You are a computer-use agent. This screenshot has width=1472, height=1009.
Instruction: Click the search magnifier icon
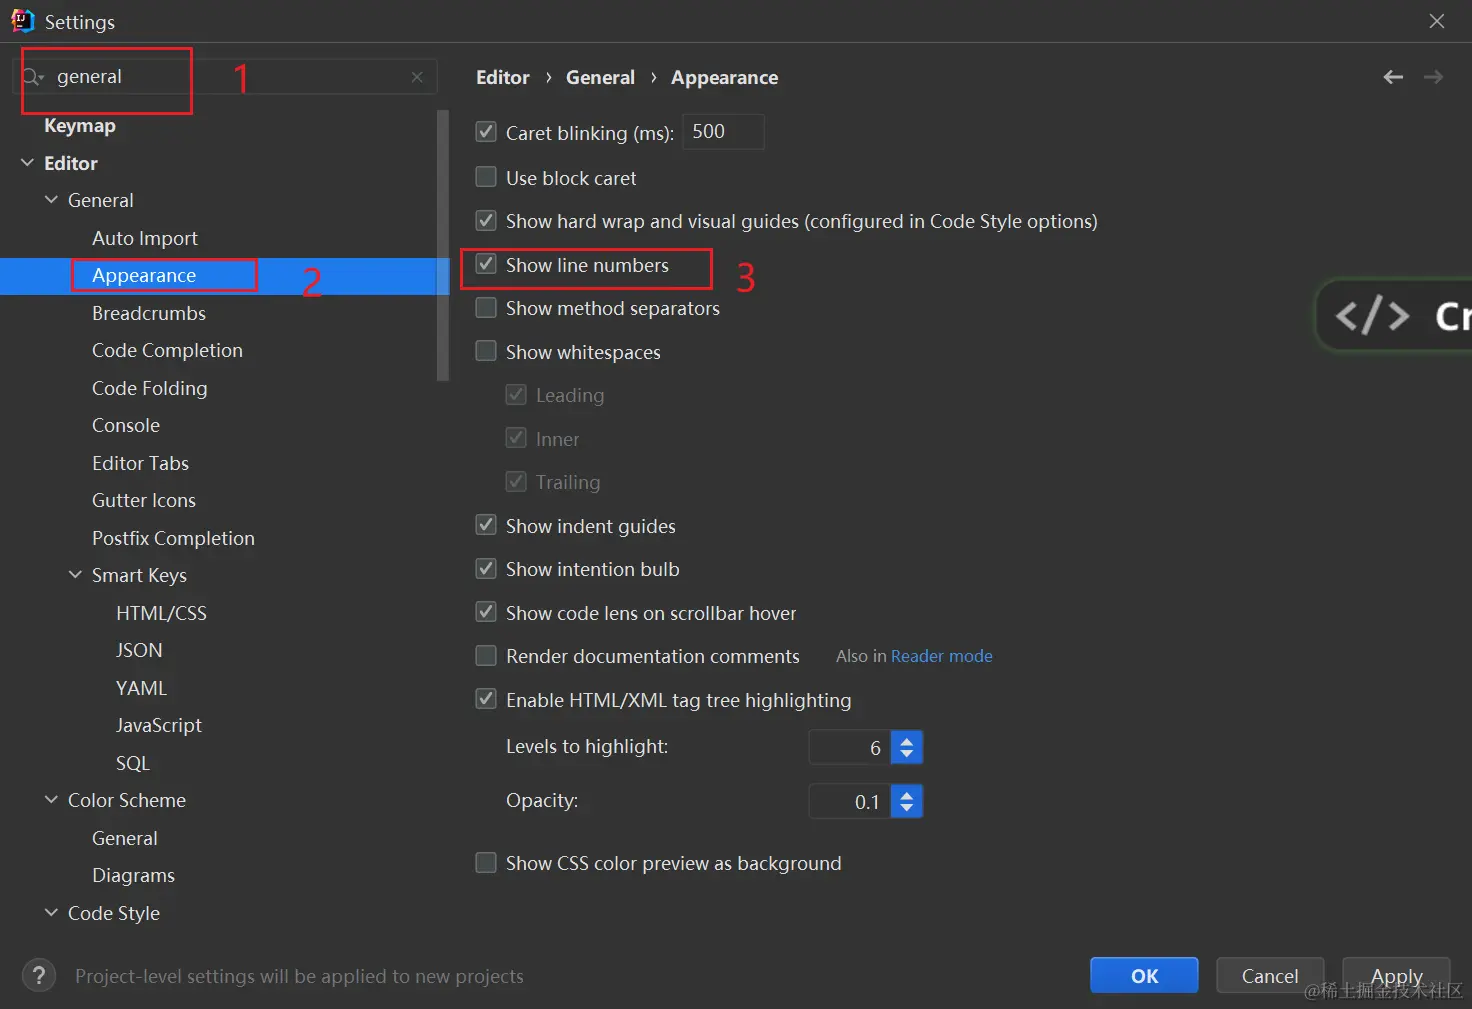pyautogui.click(x=31, y=77)
